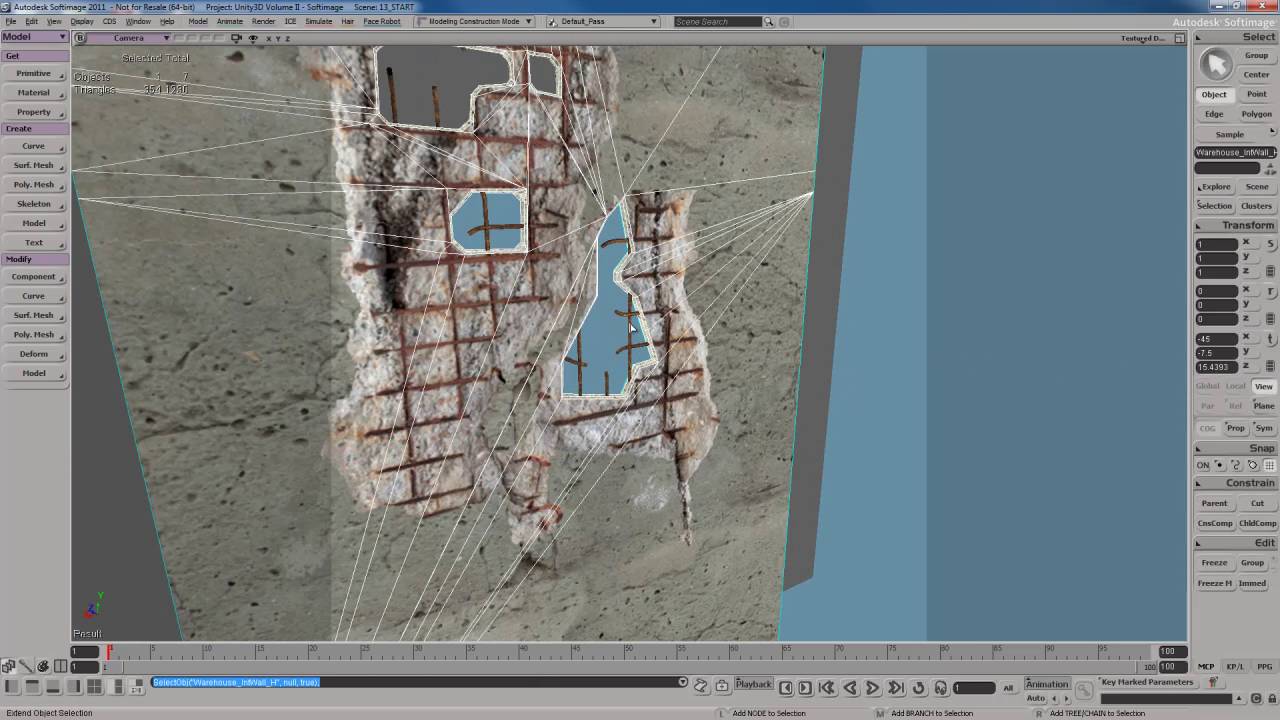Screen dimensions: 1280x720
Task: Click the Freeze button
Action: (1214, 562)
